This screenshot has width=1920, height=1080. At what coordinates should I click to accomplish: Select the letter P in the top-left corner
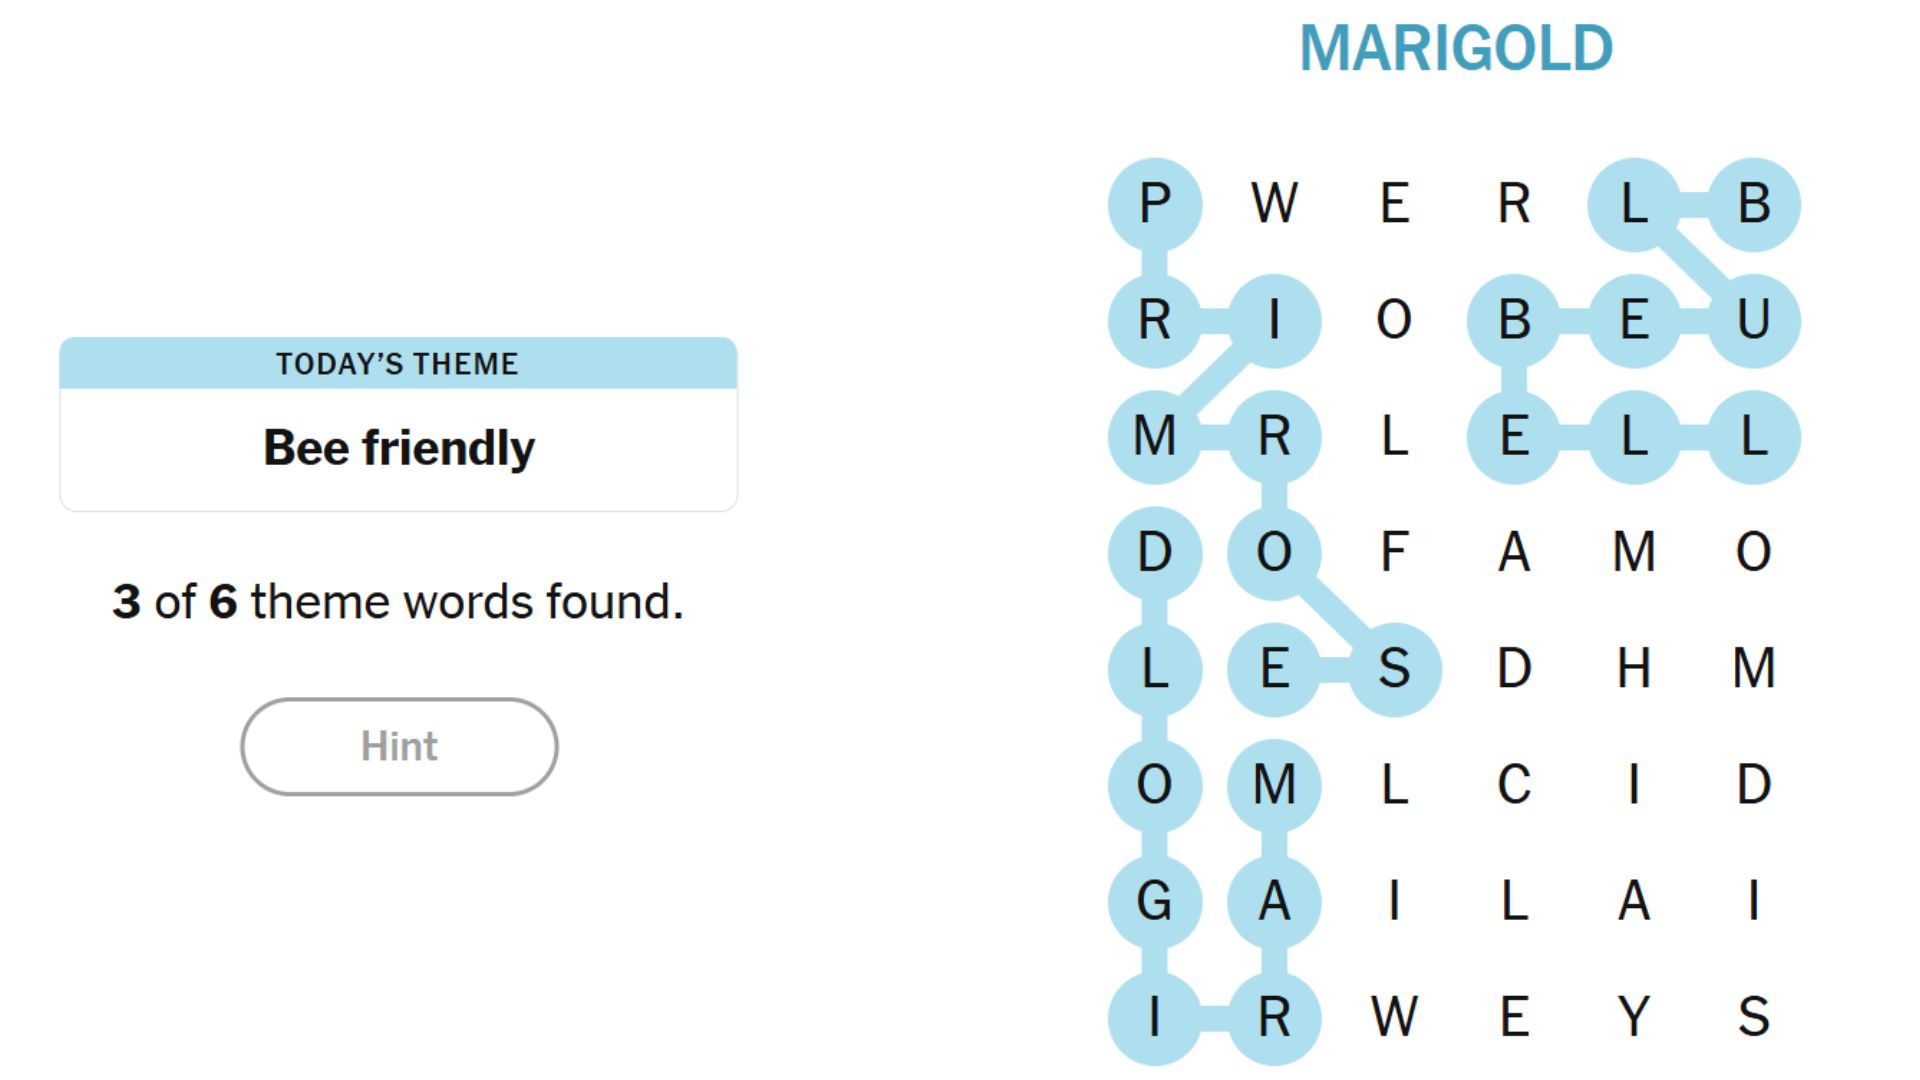(1155, 205)
